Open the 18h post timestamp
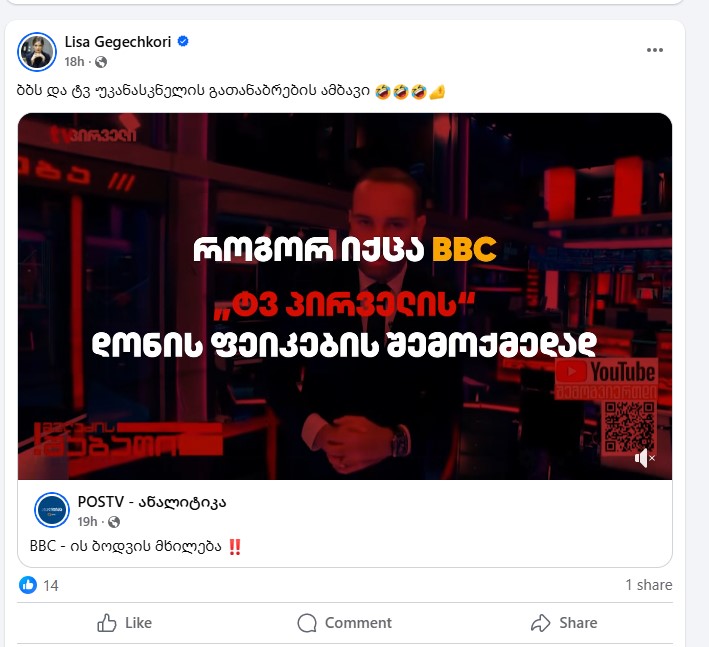This screenshot has height=647, width=709. 74,61
